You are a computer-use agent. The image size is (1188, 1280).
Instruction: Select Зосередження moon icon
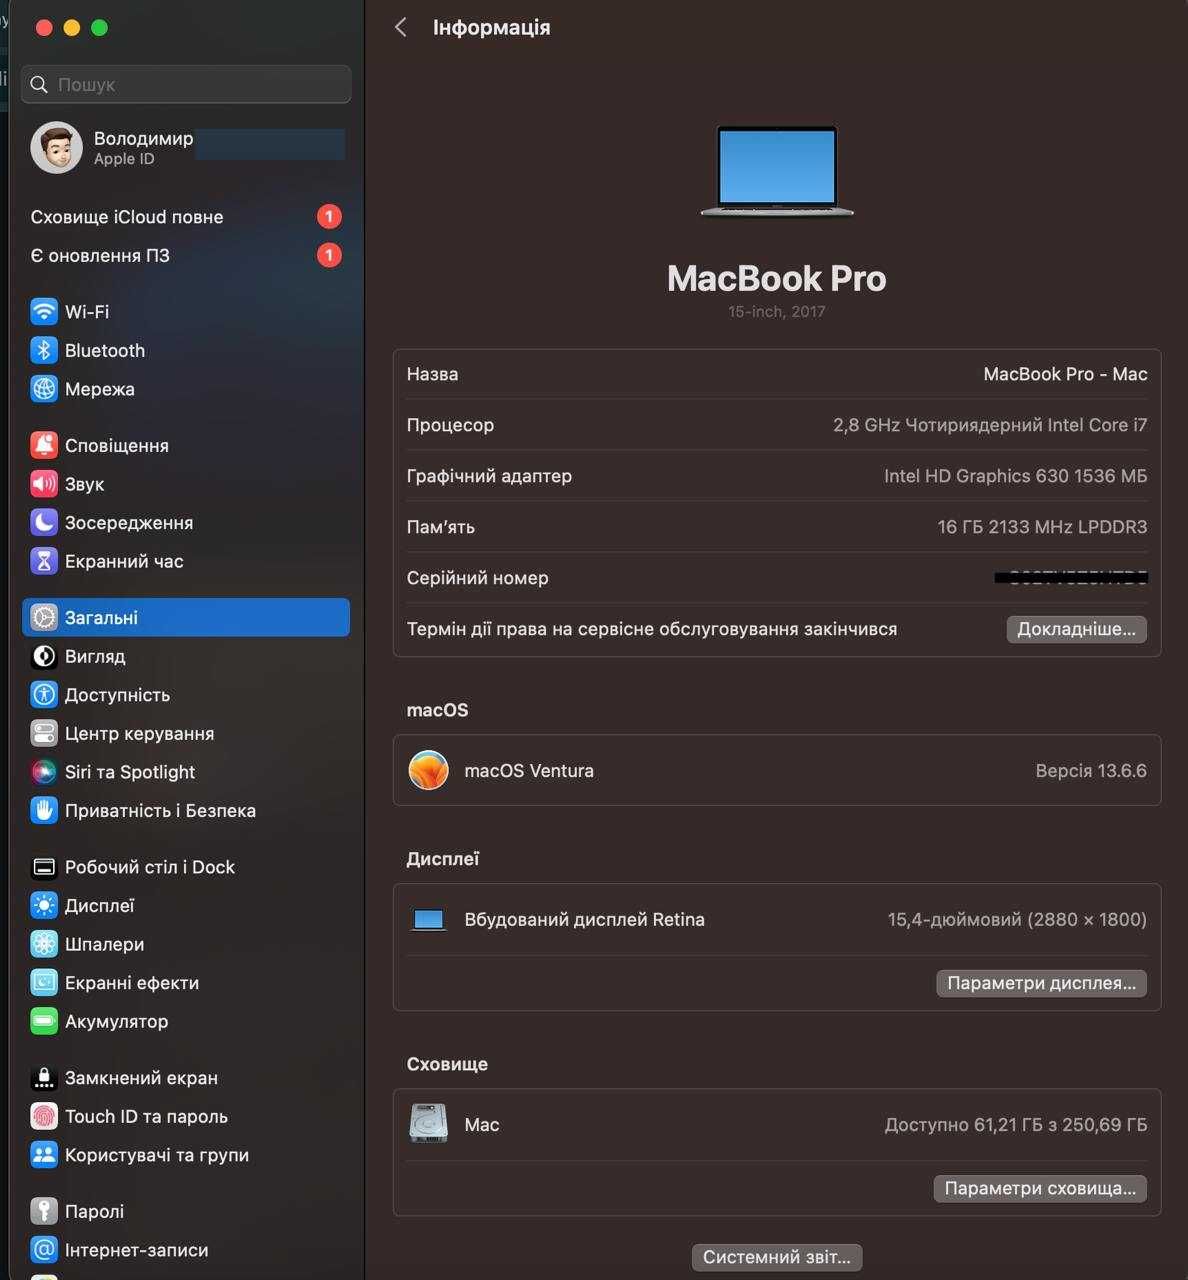pyautogui.click(x=44, y=523)
